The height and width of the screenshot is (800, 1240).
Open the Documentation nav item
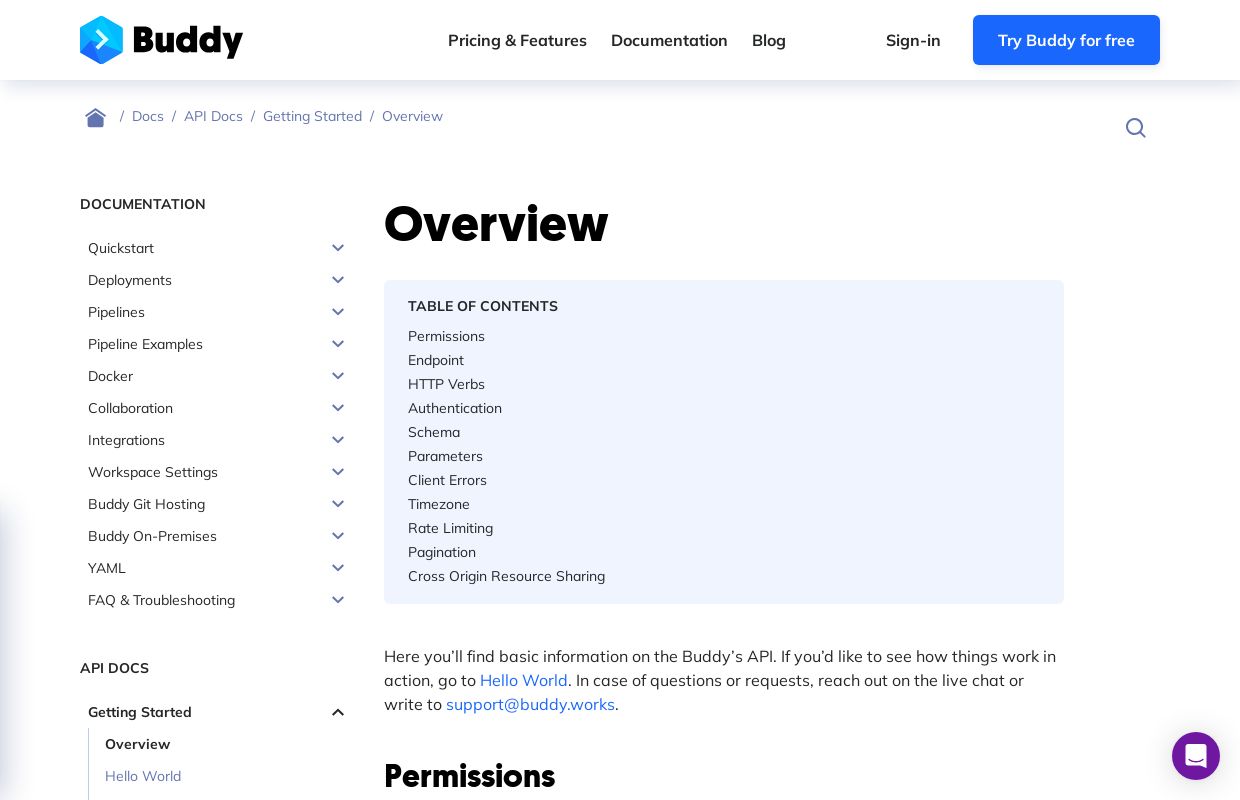669,40
